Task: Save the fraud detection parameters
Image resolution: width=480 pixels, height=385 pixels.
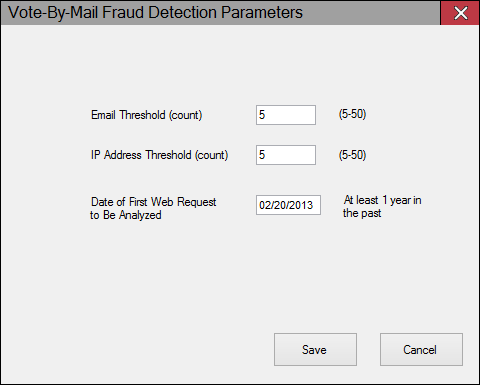Action: point(315,349)
